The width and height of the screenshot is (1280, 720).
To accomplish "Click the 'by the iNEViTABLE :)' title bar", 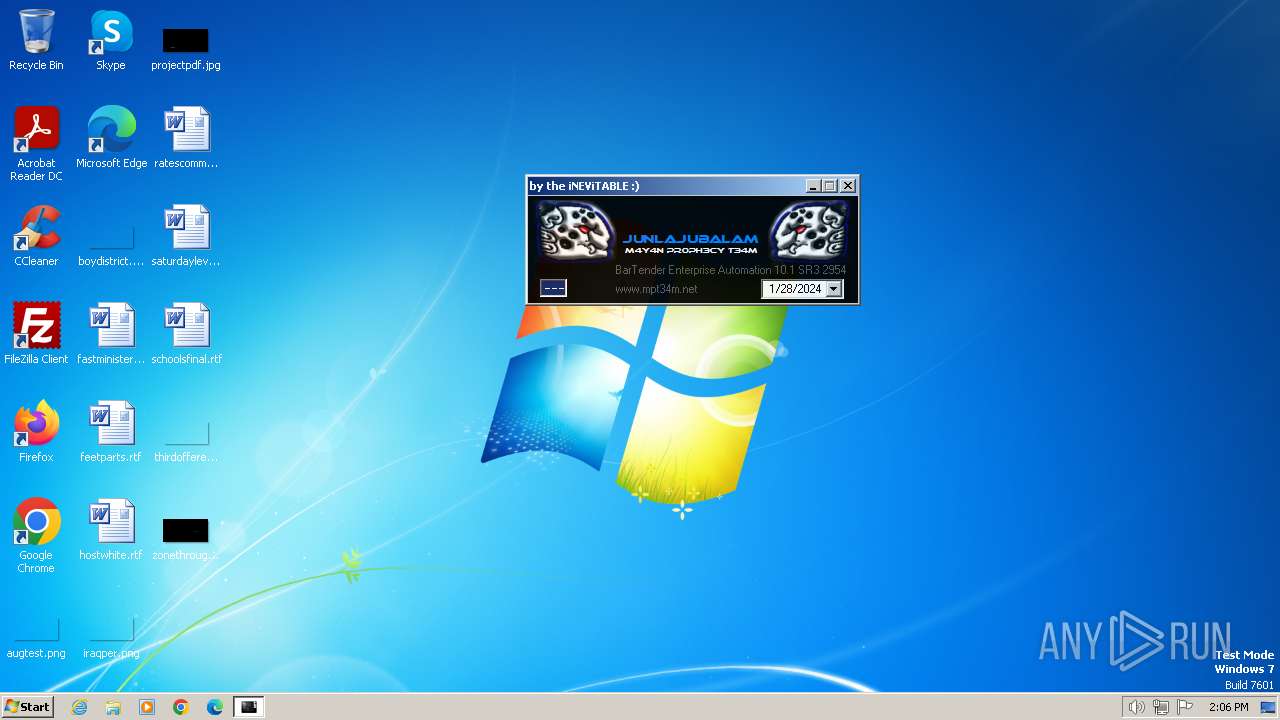I will tap(666, 186).
